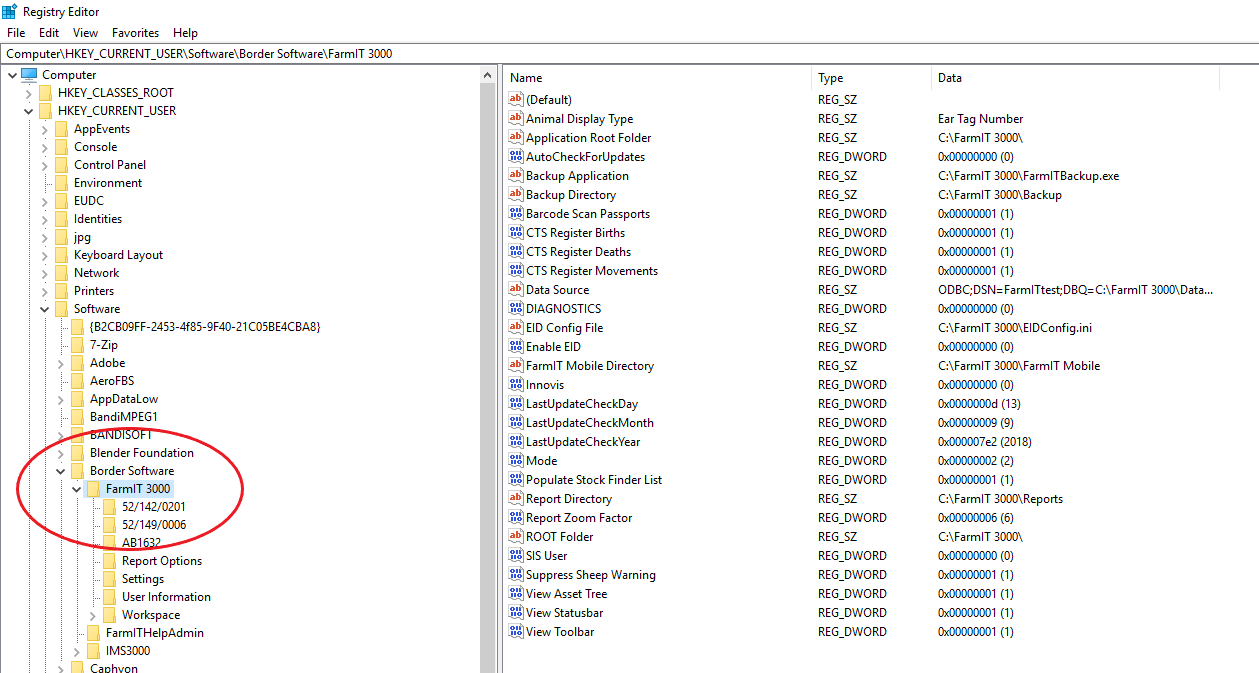Select the IMS3000 folder icon
The image size is (1259, 673).
click(93, 651)
